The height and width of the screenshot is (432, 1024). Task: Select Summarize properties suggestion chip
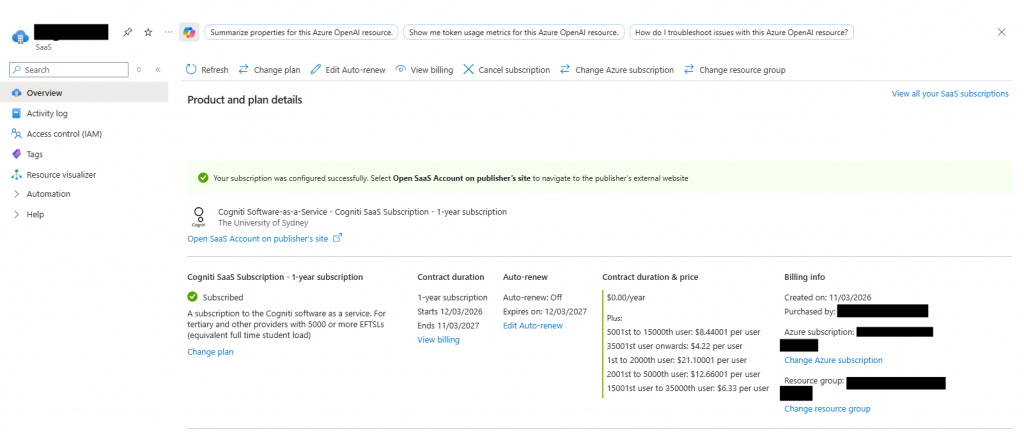tap(300, 32)
